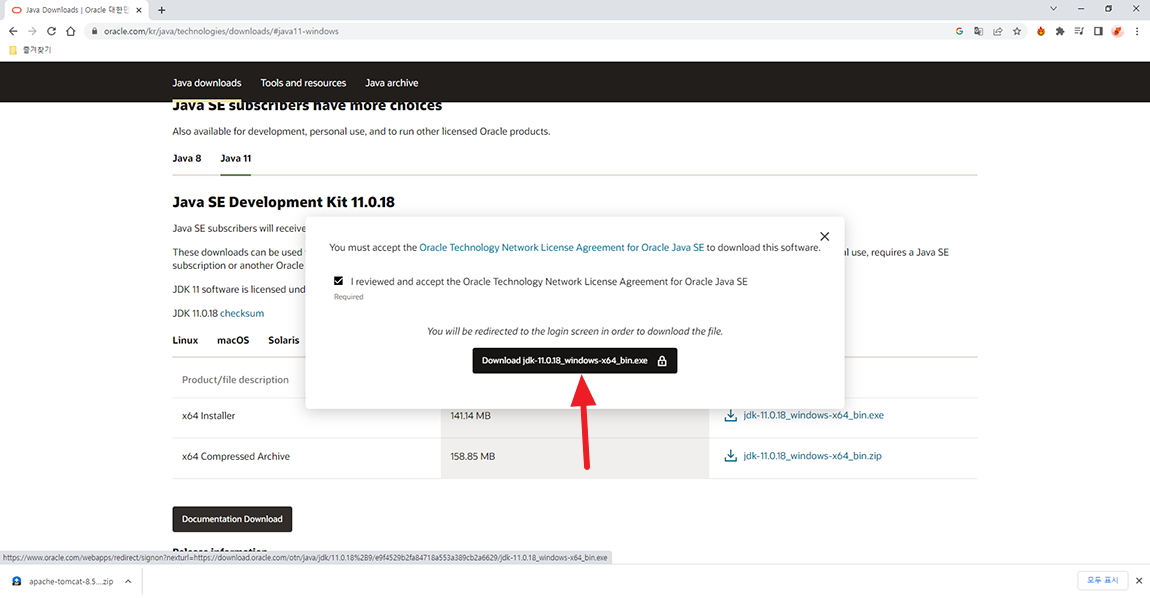1150x598 pixels.
Task: Close the Java Downloads browser tab
Action: tap(139, 10)
